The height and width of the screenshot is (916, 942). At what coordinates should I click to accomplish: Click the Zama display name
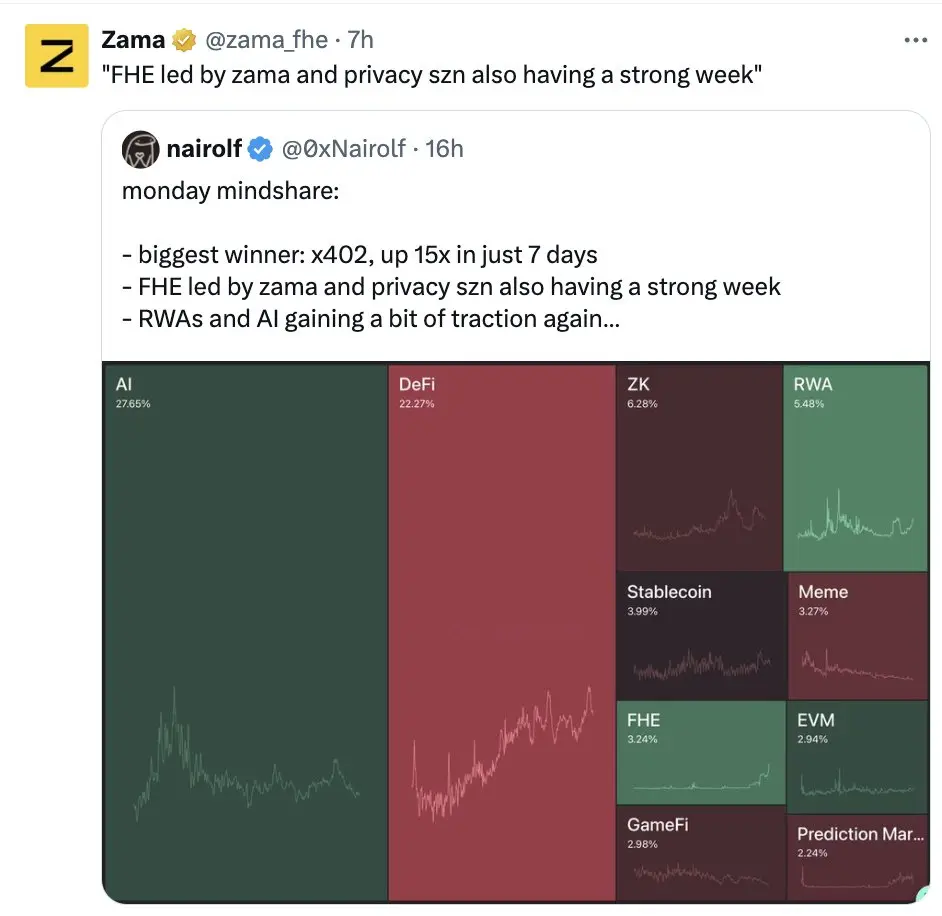(133, 40)
